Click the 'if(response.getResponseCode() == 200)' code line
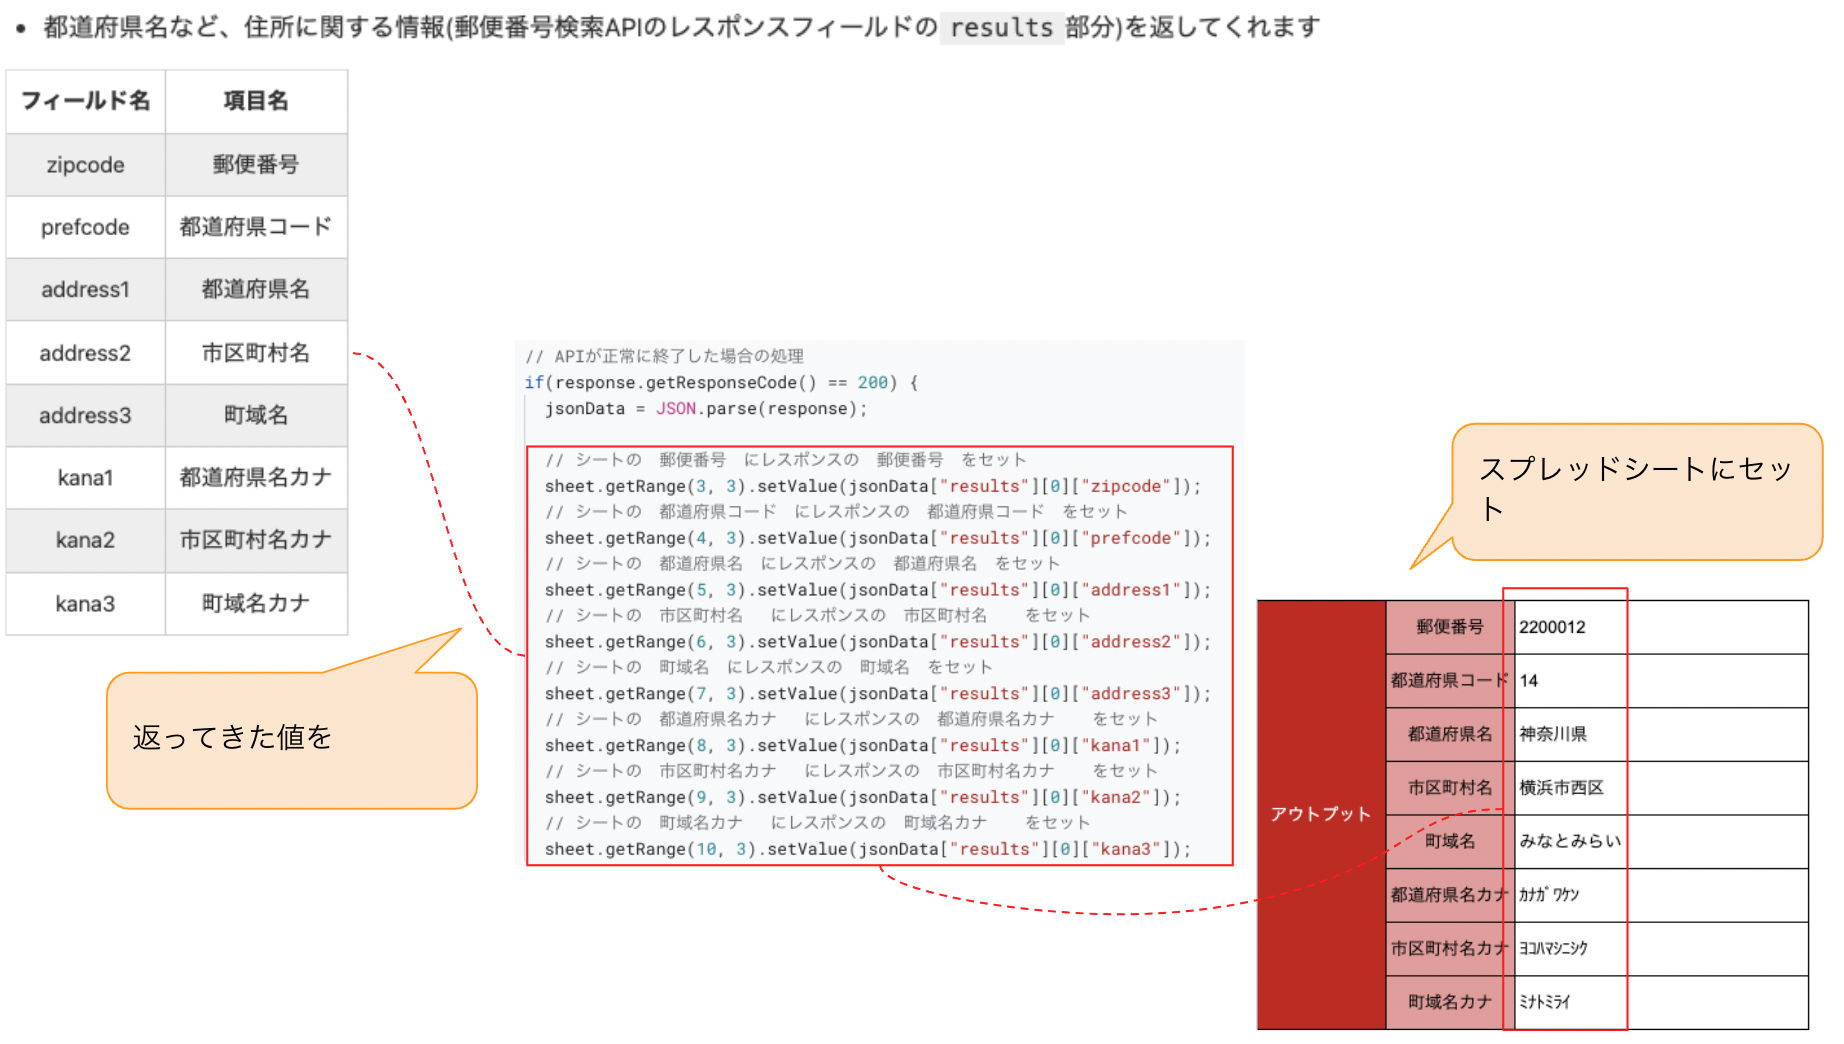The width and height of the screenshot is (1844, 1044). (721, 383)
